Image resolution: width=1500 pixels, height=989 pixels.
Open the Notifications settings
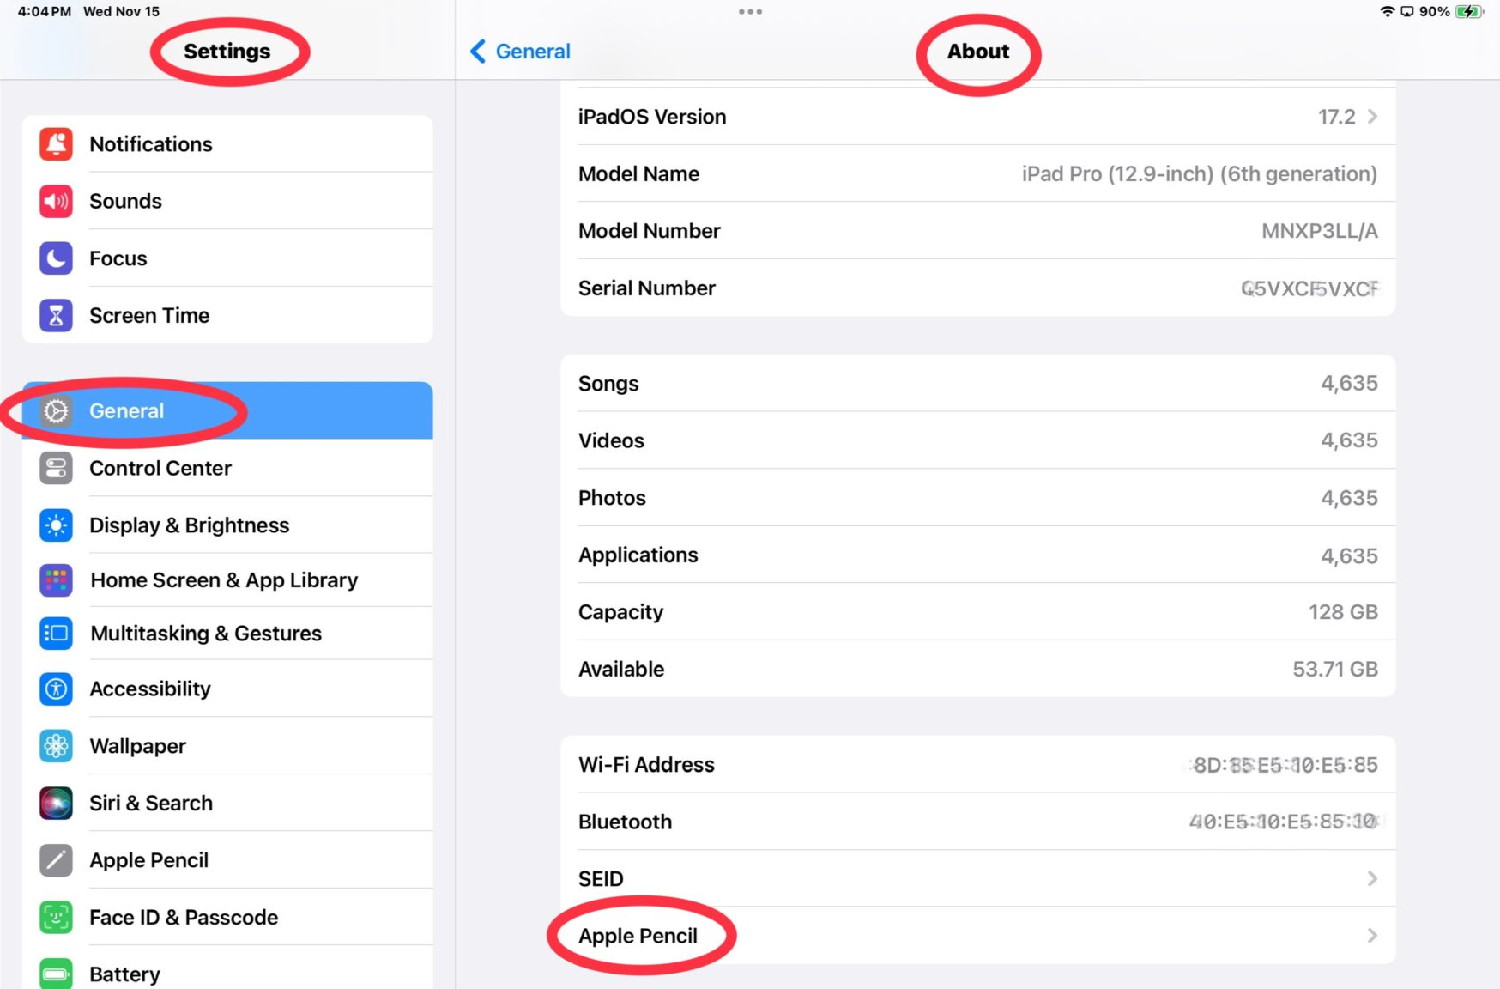227,144
